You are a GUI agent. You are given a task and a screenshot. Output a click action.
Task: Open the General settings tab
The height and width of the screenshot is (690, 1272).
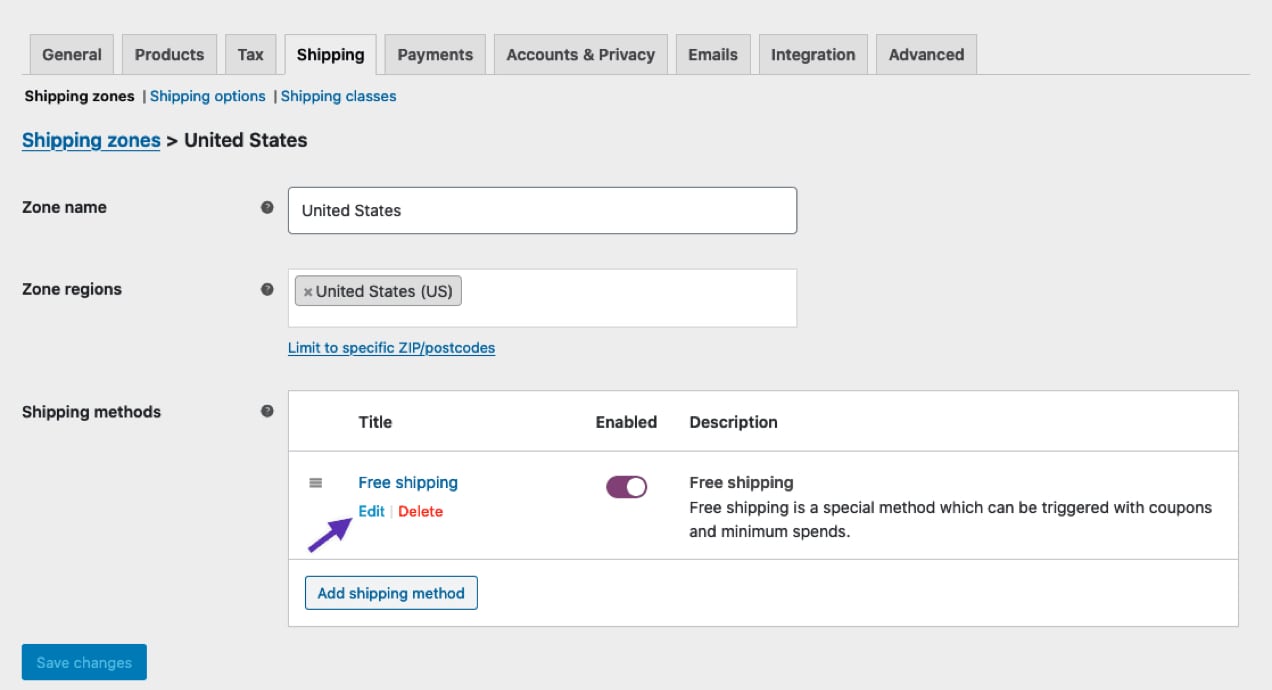click(71, 54)
